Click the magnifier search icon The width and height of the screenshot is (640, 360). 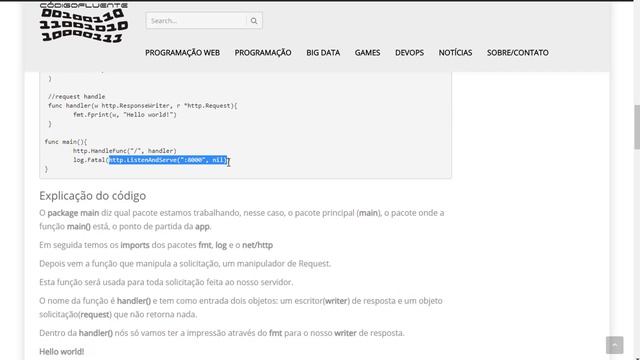pos(254,21)
